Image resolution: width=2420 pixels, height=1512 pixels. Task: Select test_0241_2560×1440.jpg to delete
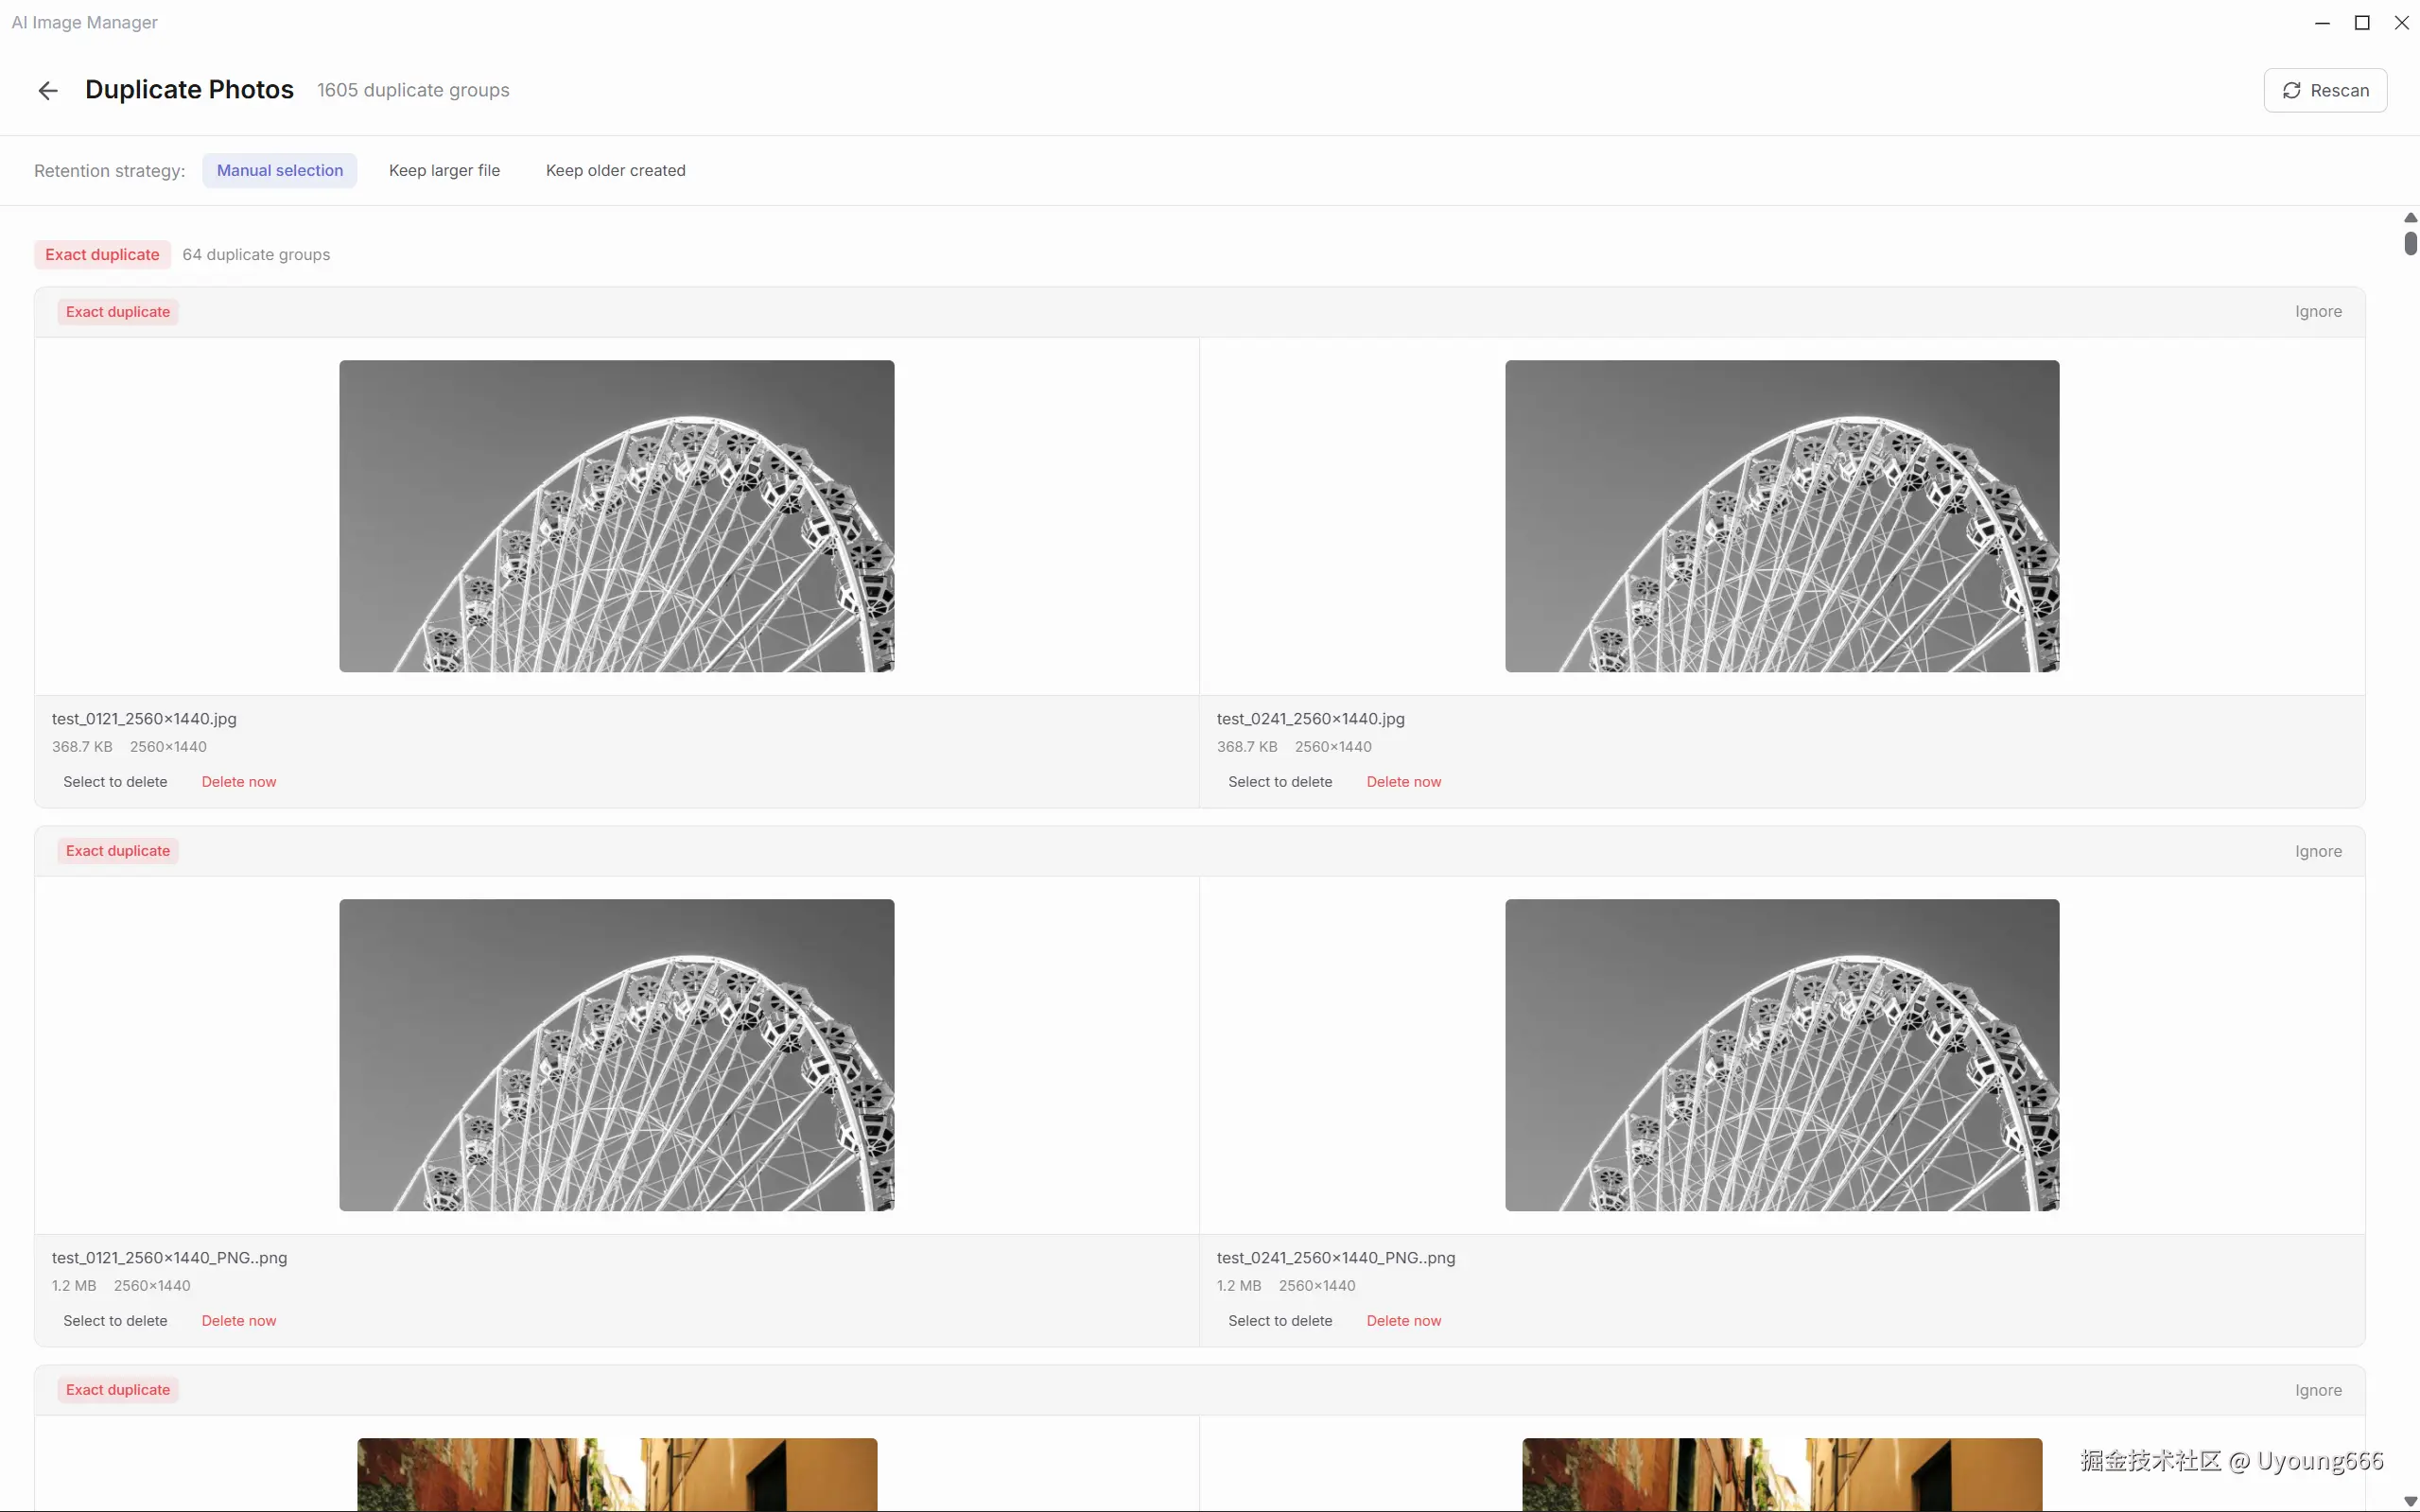[x=1280, y=782]
